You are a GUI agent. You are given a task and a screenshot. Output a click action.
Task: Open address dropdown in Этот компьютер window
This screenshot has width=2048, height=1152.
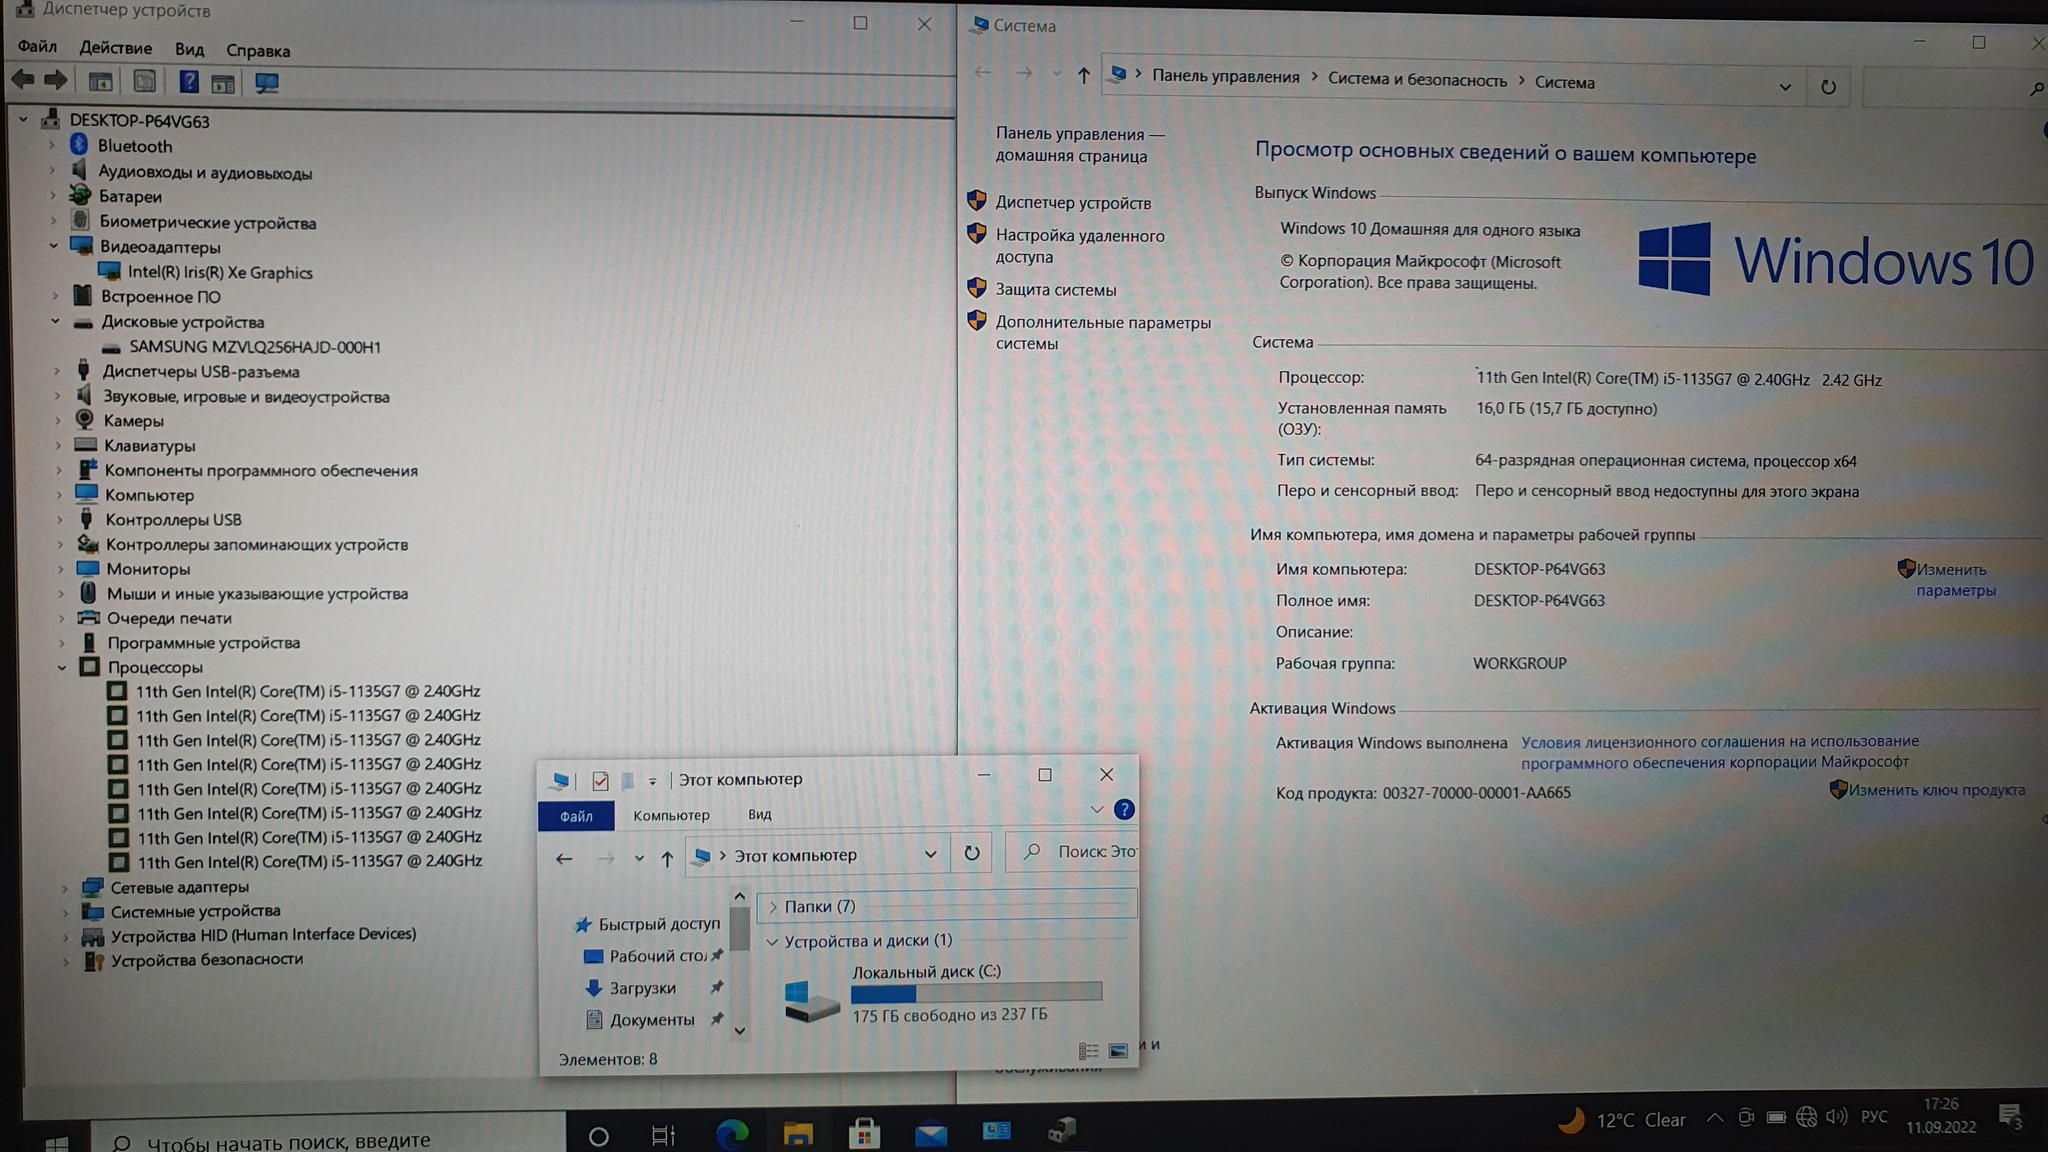930,854
